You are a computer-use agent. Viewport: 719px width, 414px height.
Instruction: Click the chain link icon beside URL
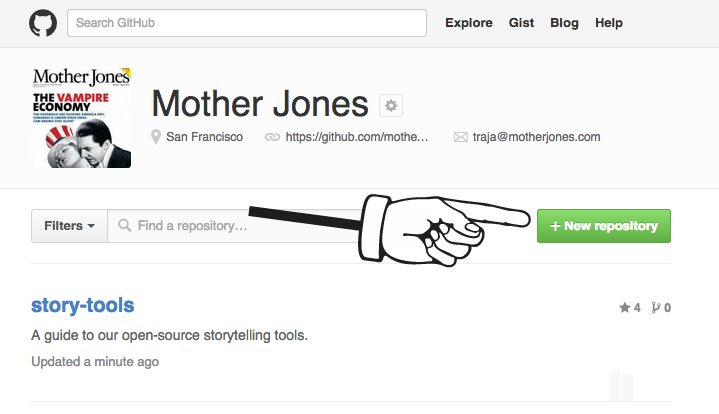coord(272,137)
